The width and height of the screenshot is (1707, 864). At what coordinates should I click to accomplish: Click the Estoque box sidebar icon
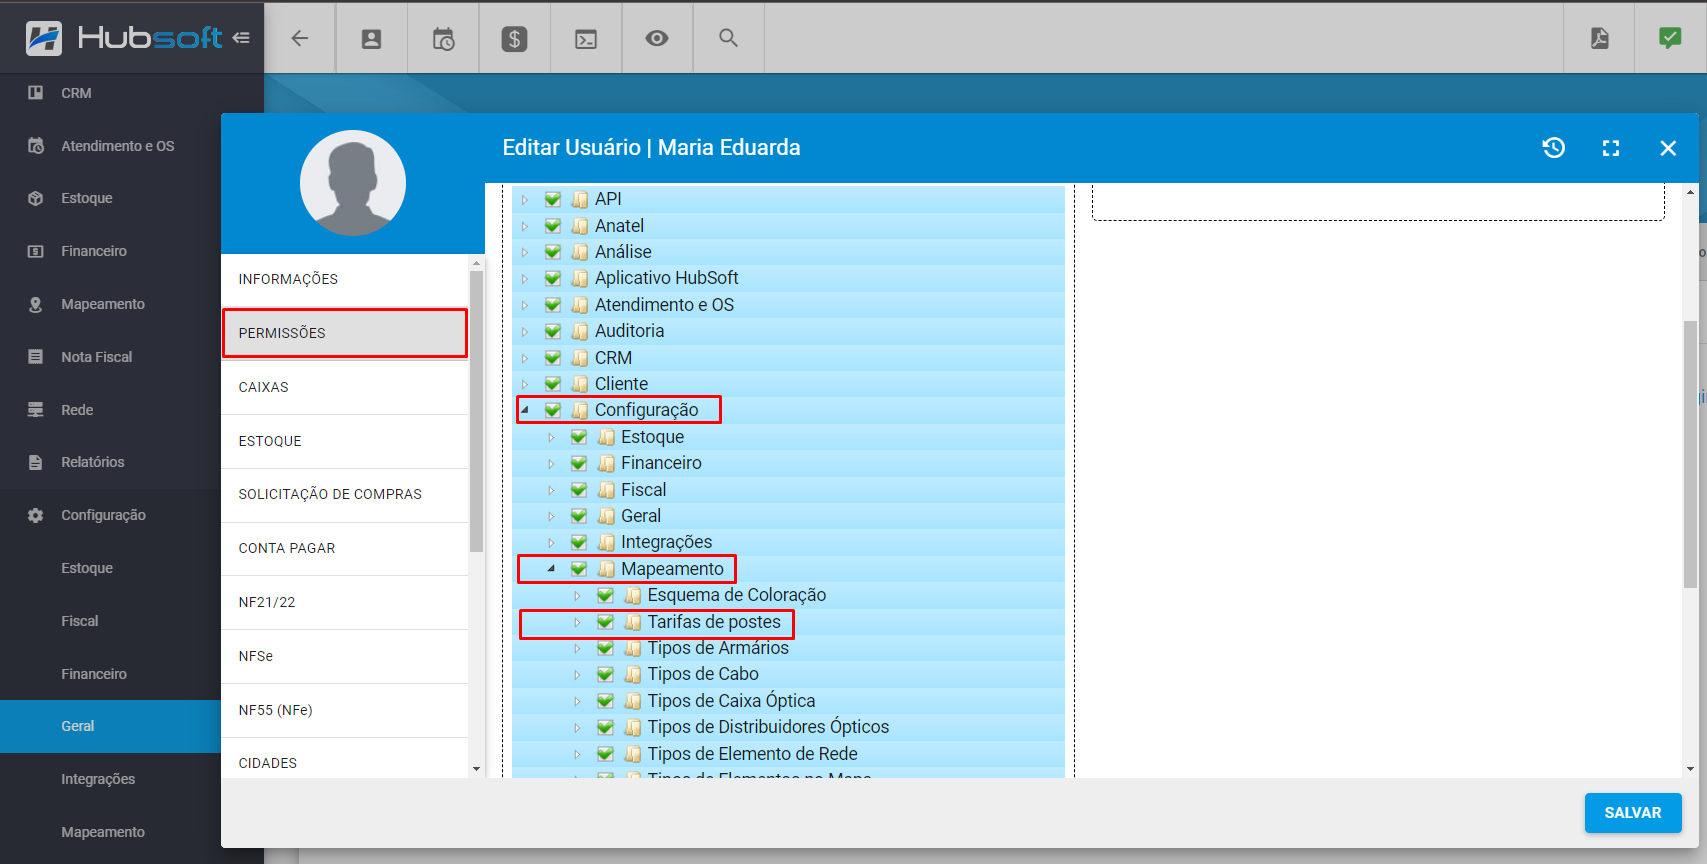click(x=36, y=198)
